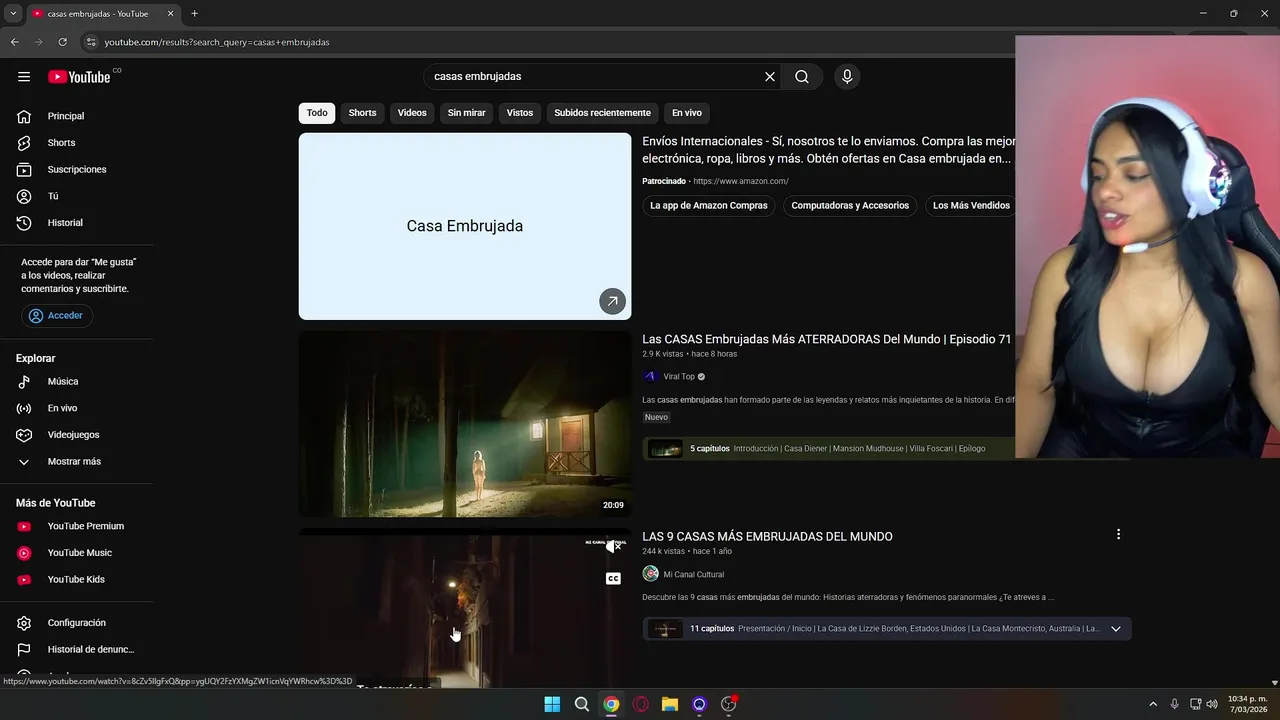The width and height of the screenshot is (1280, 720).
Task: Click the magnifier search button
Action: pyautogui.click(x=802, y=77)
